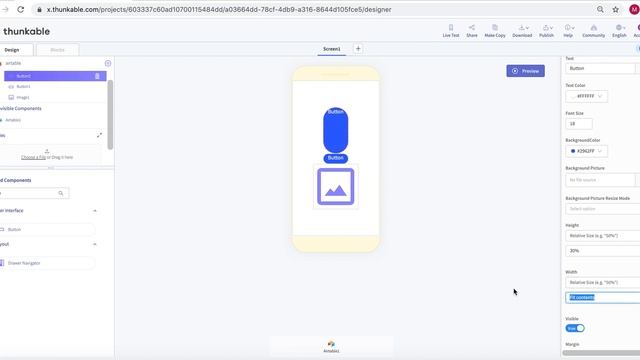Click the upload icon above Choose a File
The height and width of the screenshot is (360, 640).
point(47,151)
